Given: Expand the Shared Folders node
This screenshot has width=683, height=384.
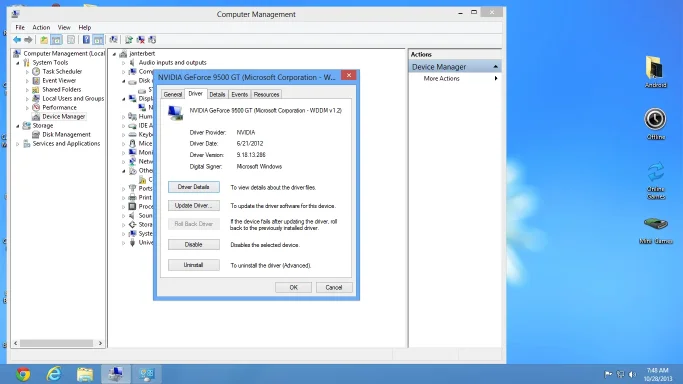Looking at the screenshot, I should tap(27, 90).
